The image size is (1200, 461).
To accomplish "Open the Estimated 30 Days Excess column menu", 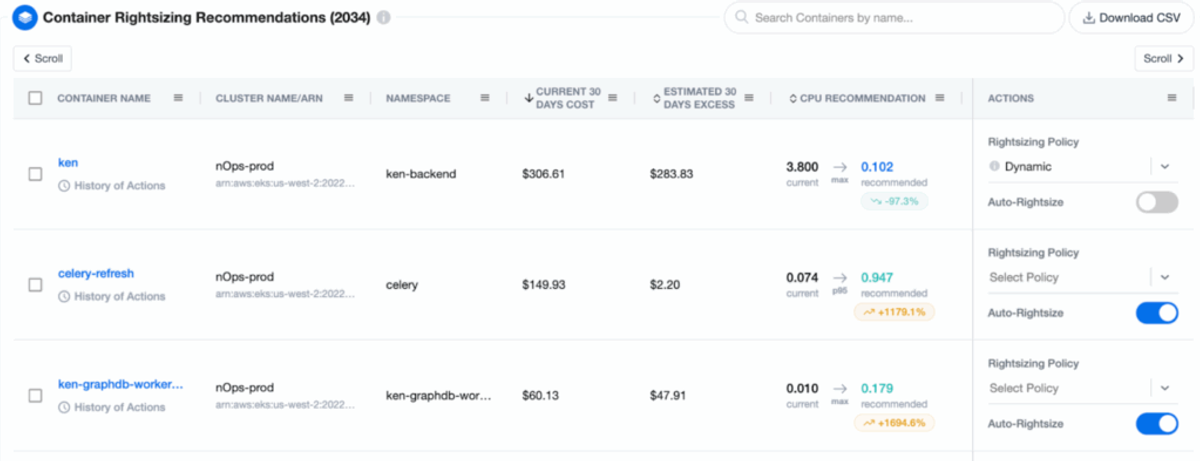I will [749, 98].
